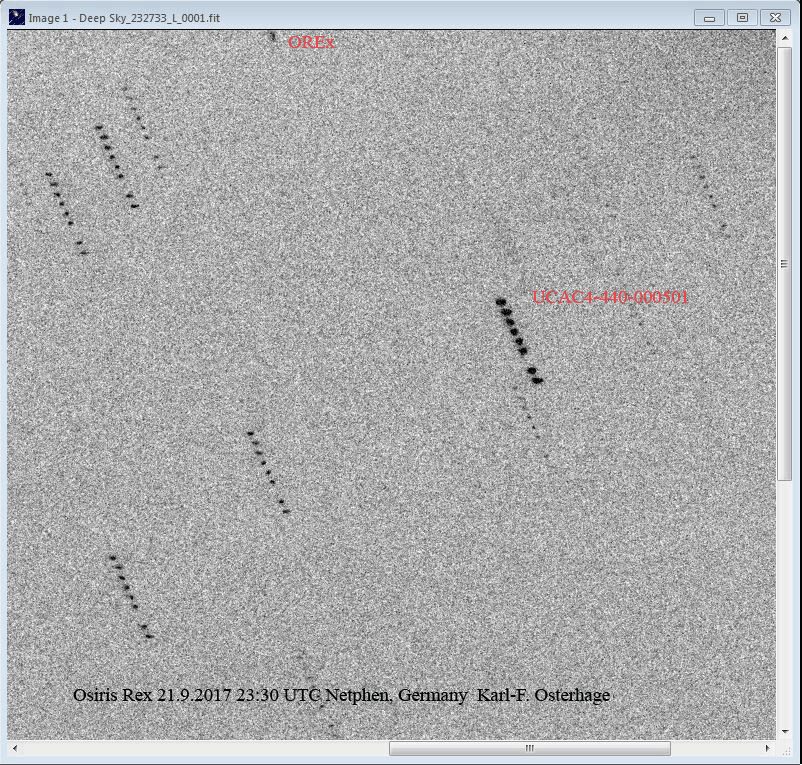Click the application icon in title bar
The height and width of the screenshot is (765, 802).
(15, 17)
